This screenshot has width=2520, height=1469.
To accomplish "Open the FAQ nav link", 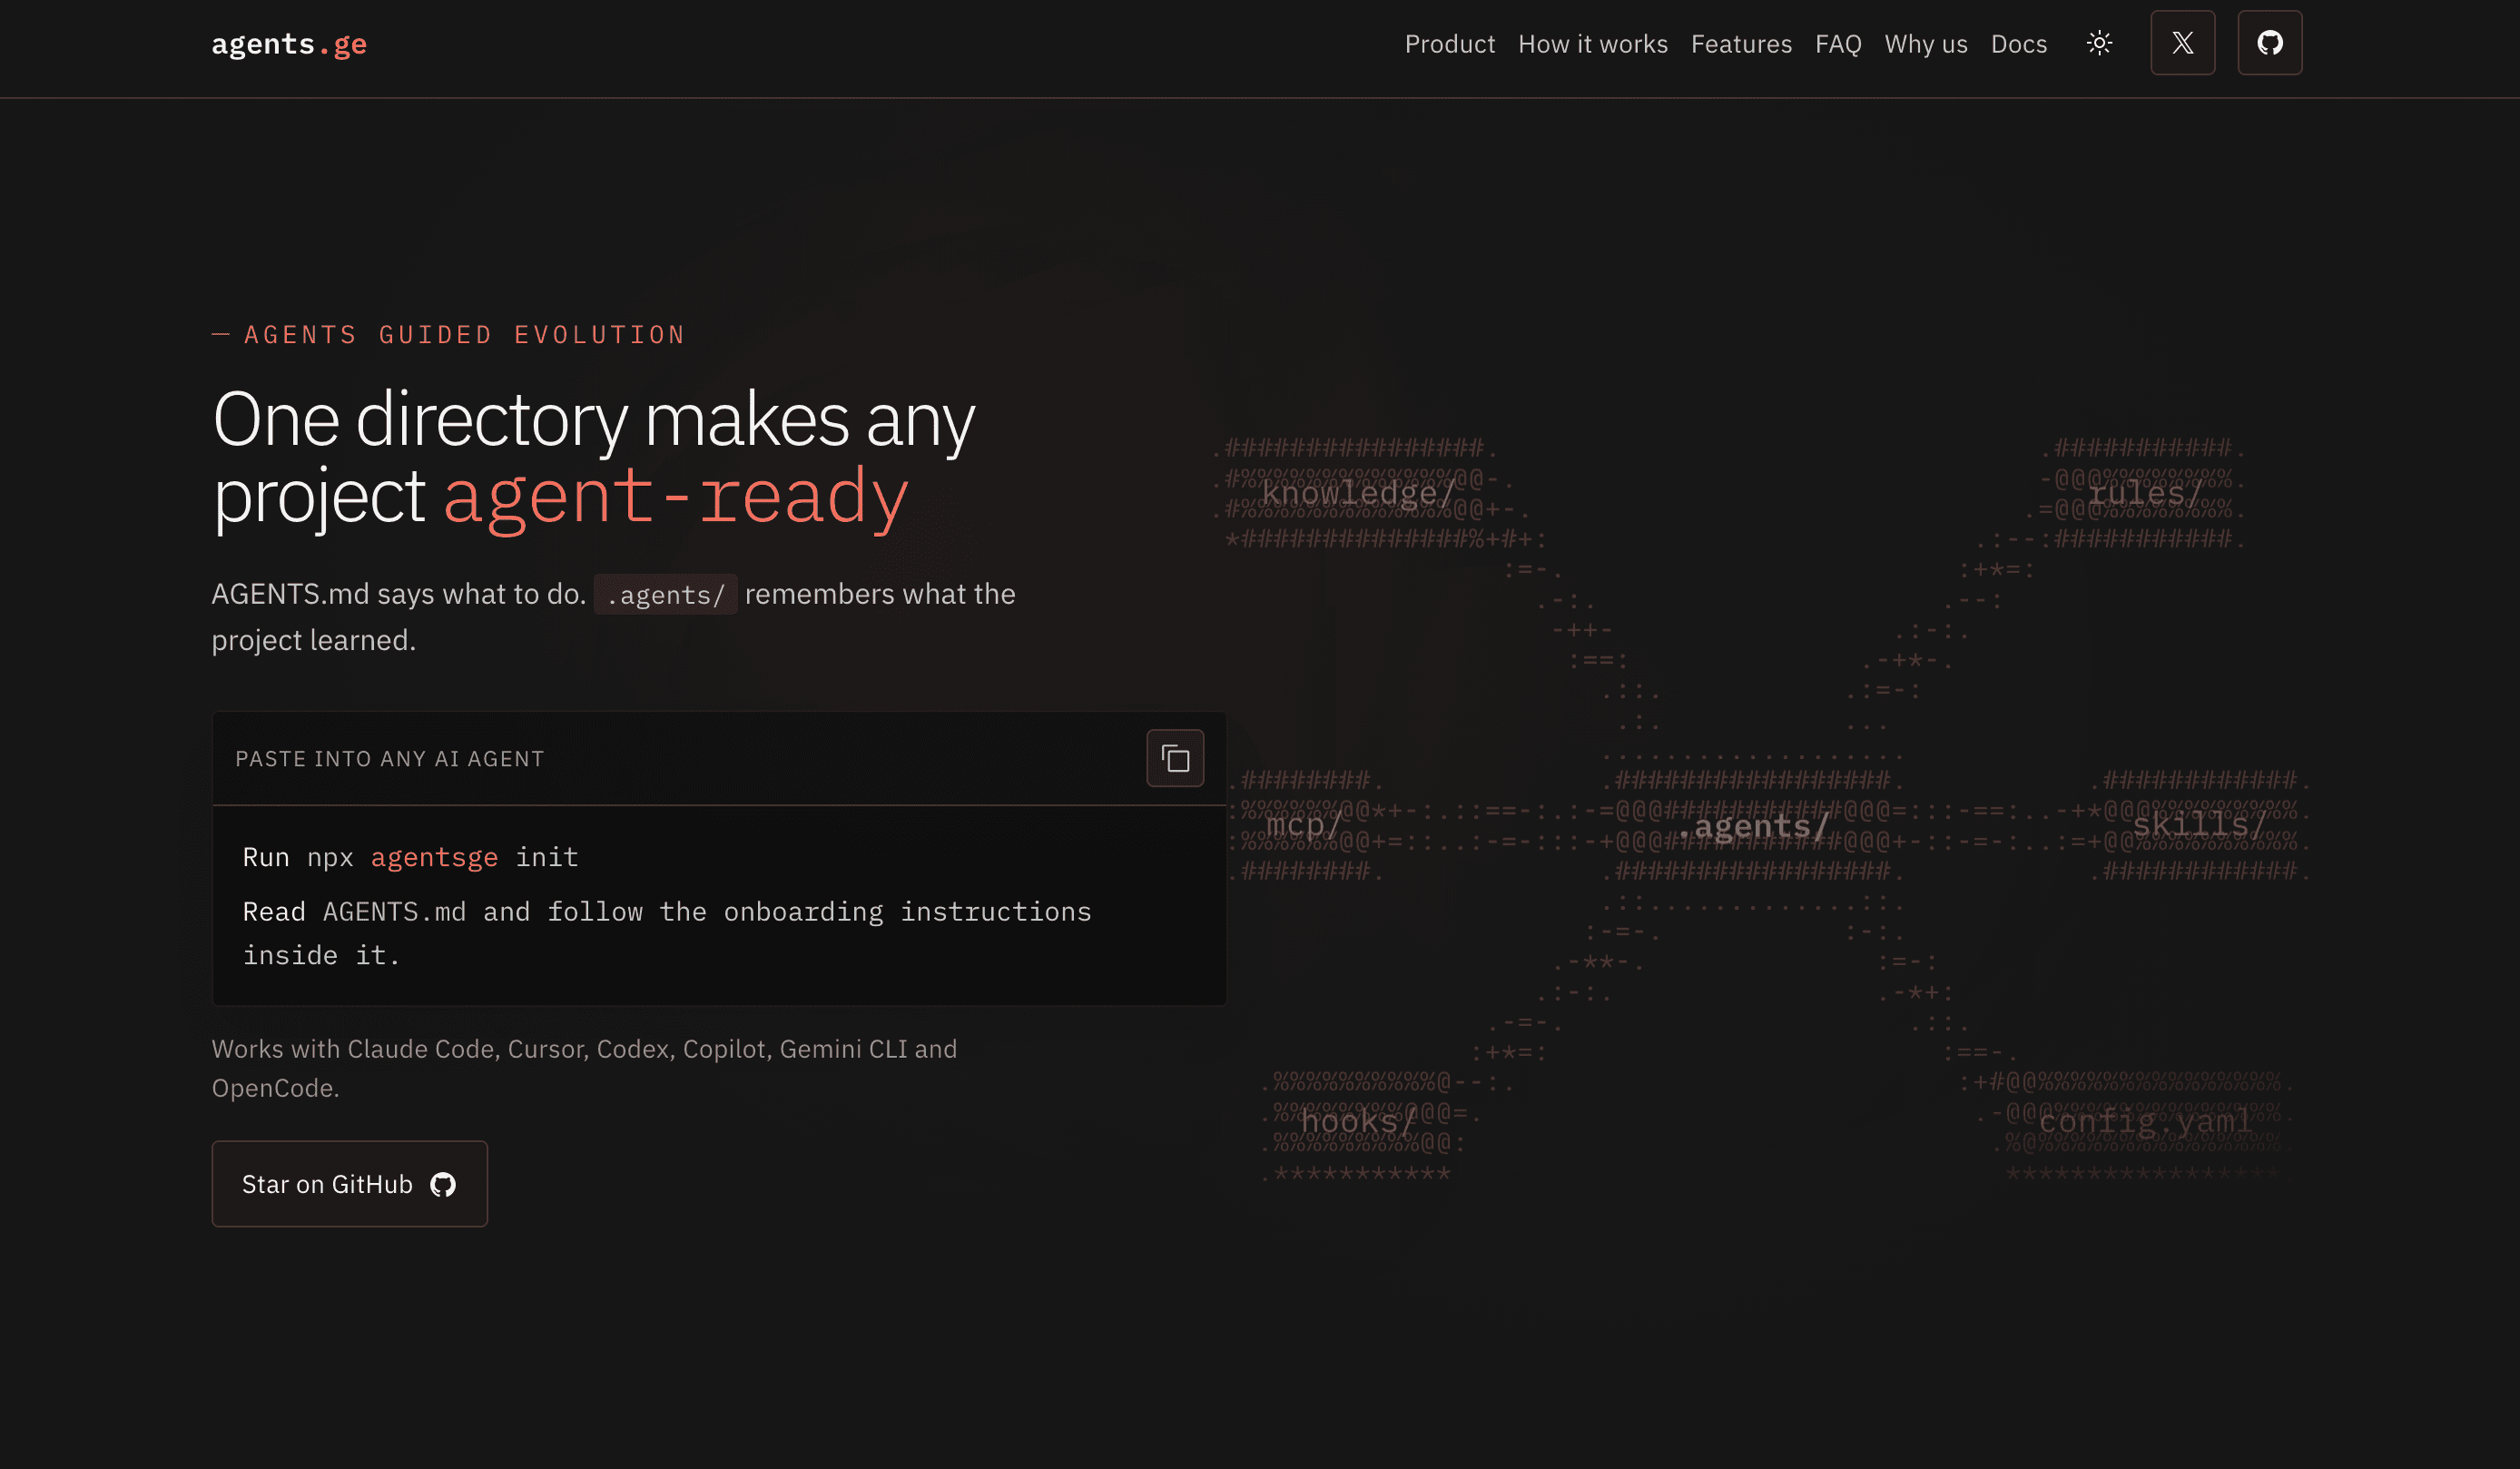I will pos(1838,44).
